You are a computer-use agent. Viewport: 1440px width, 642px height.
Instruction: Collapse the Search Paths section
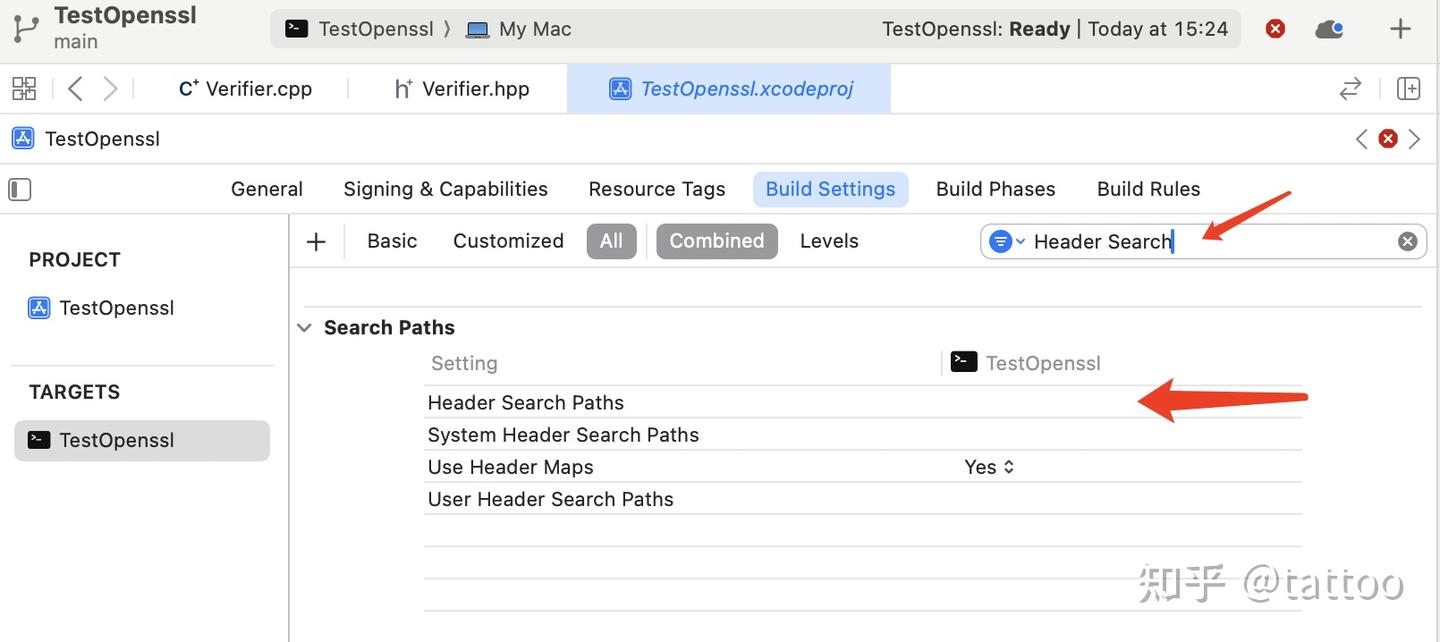[304, 328]
